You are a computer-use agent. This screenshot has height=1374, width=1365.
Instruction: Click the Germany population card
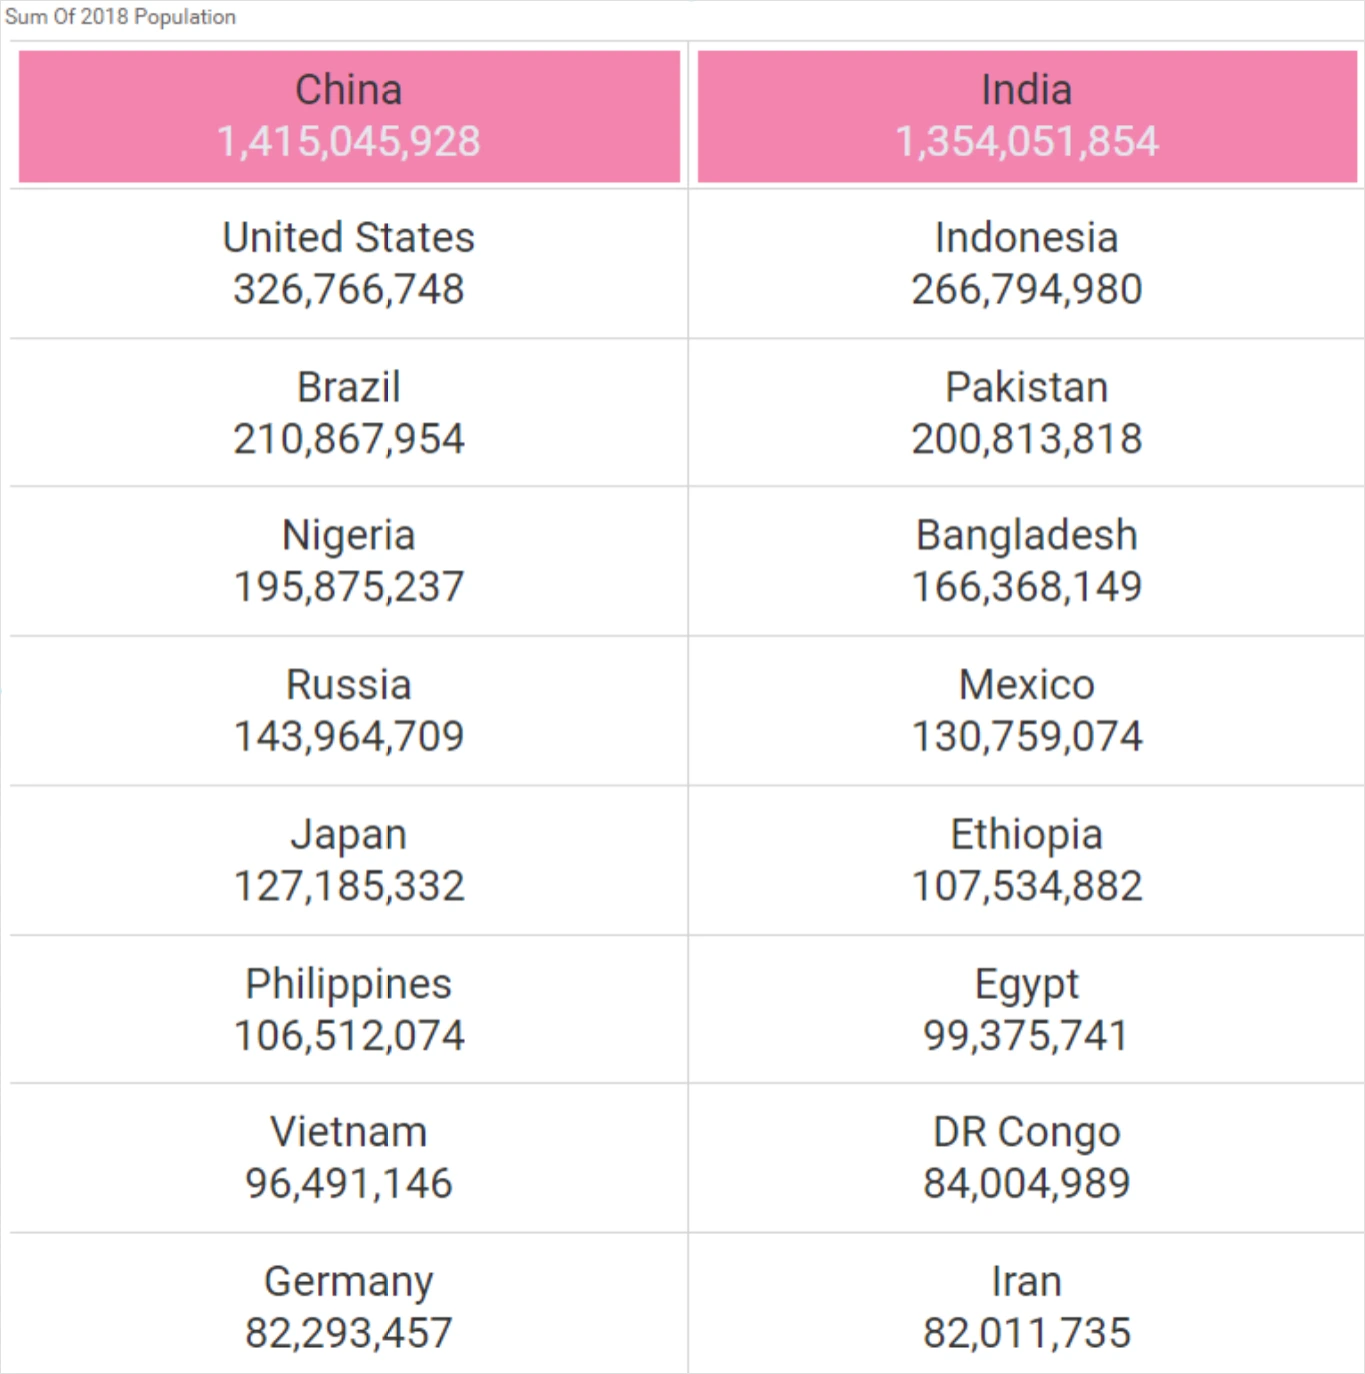coord(349,1306)
